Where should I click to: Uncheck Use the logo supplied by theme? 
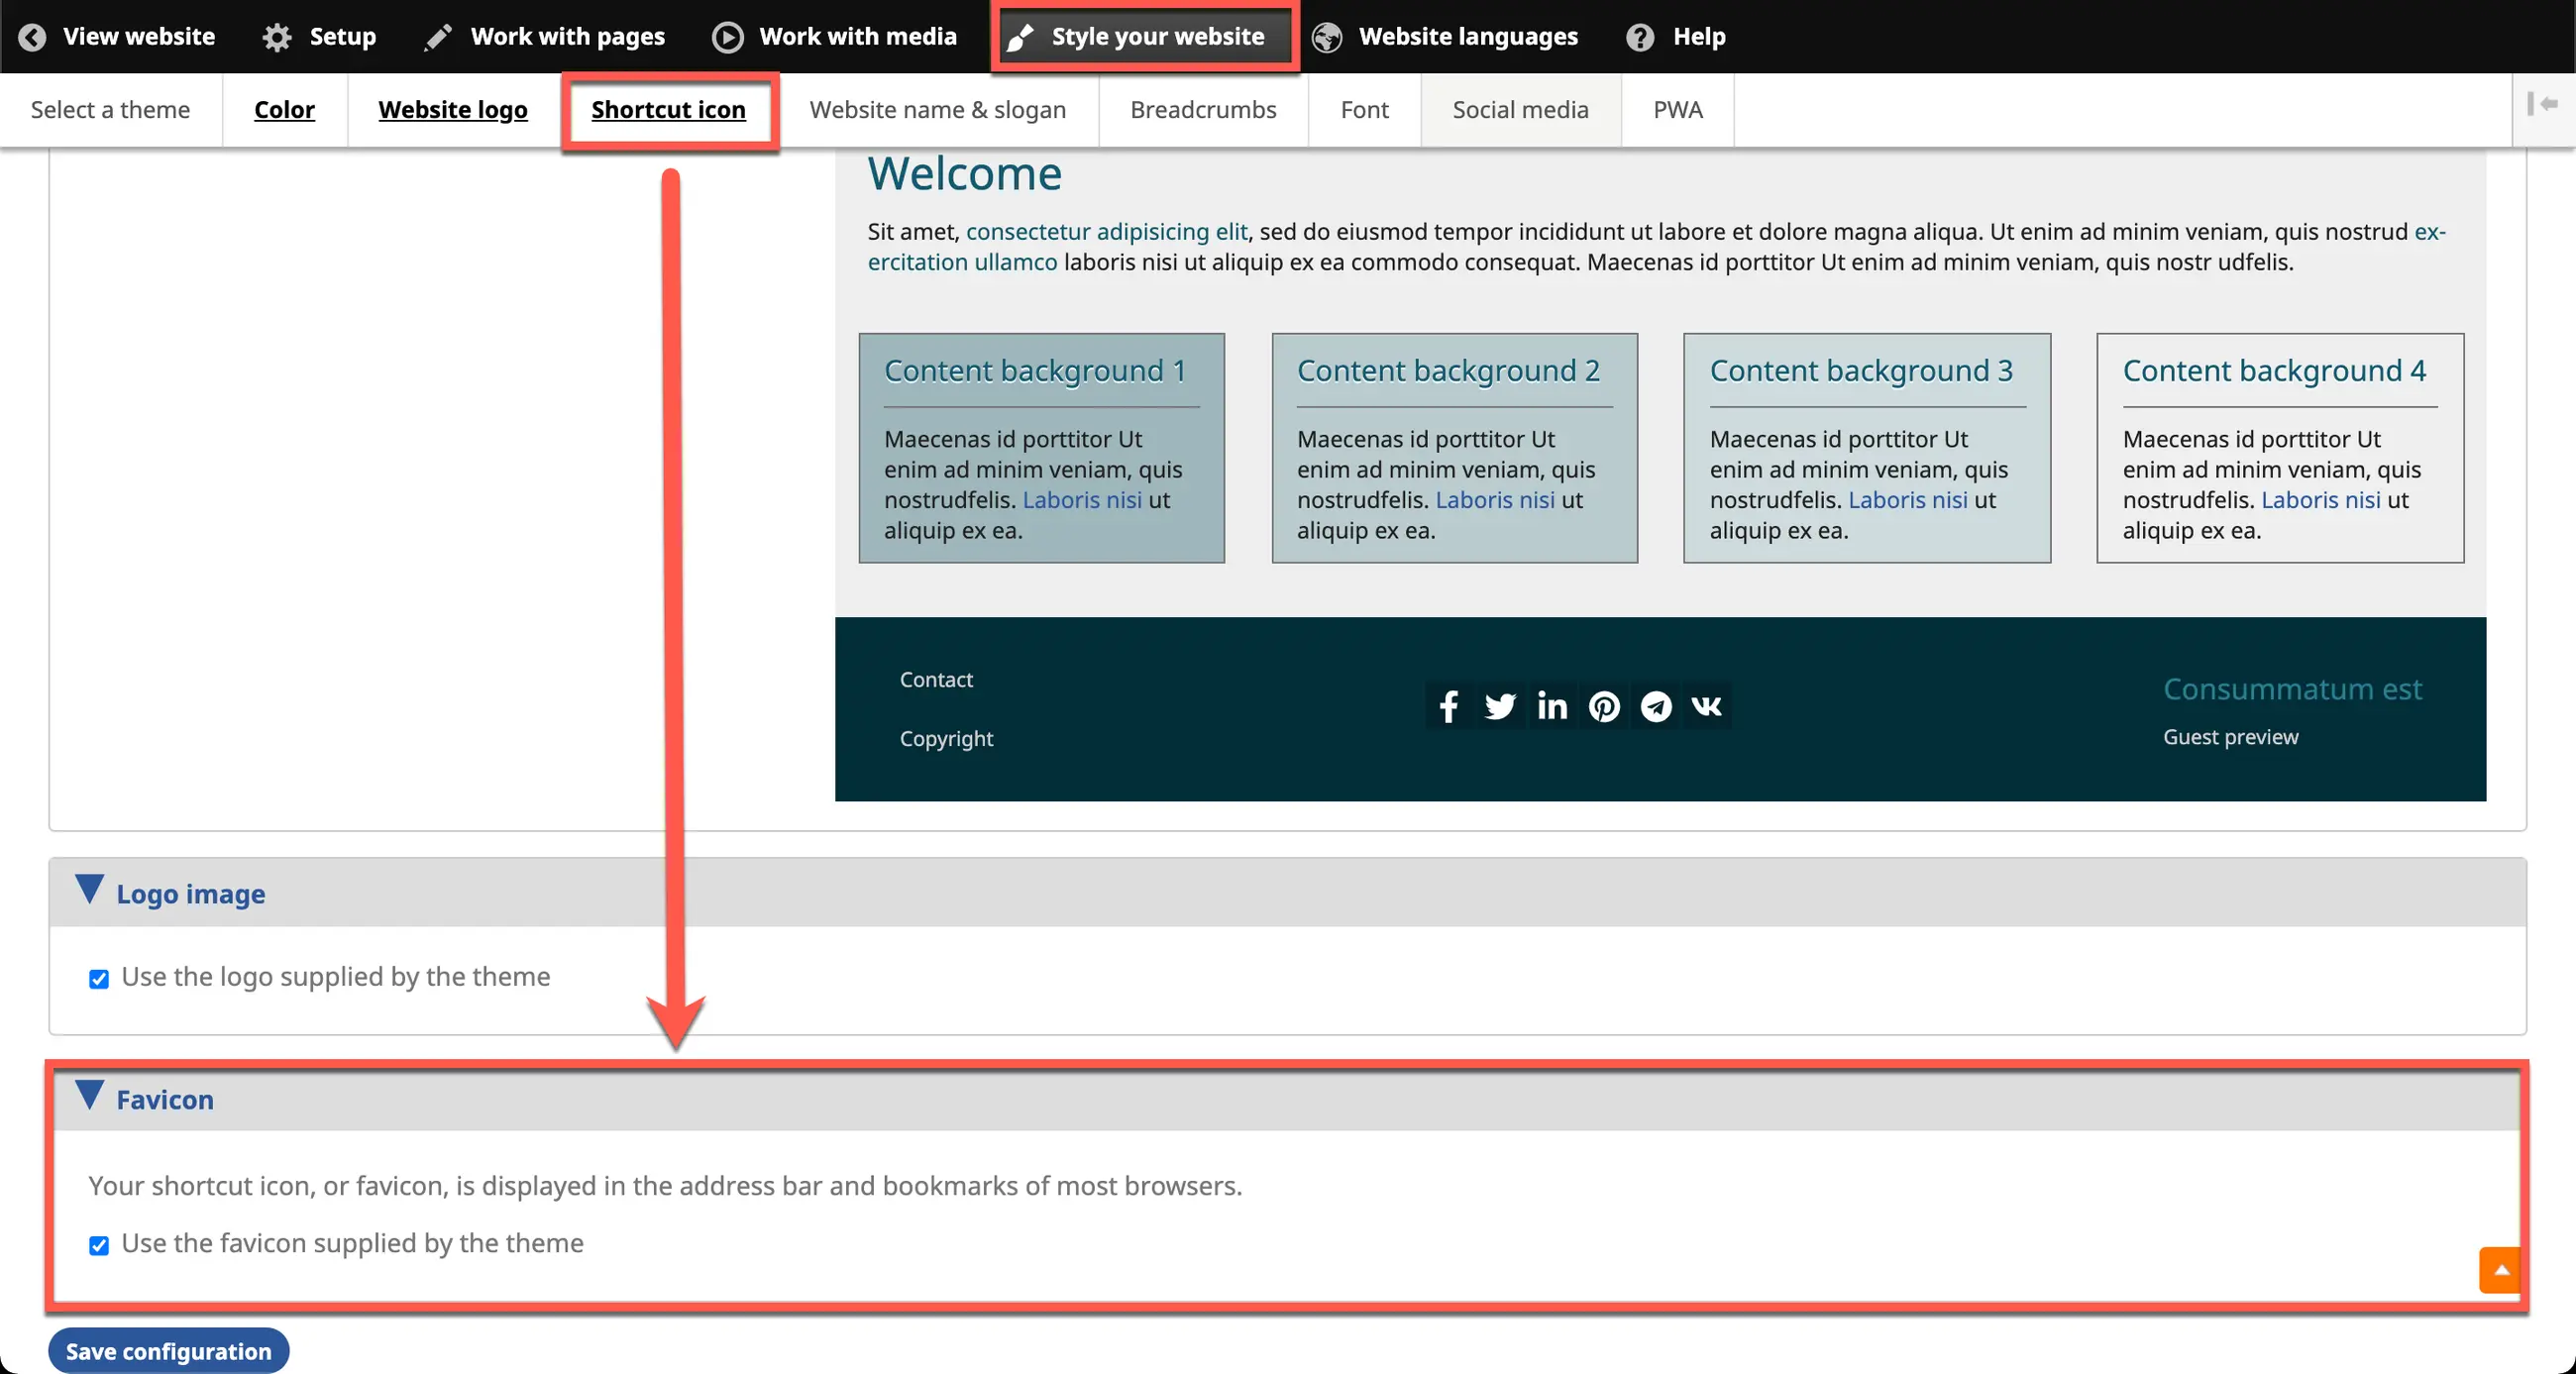[99, 978]
